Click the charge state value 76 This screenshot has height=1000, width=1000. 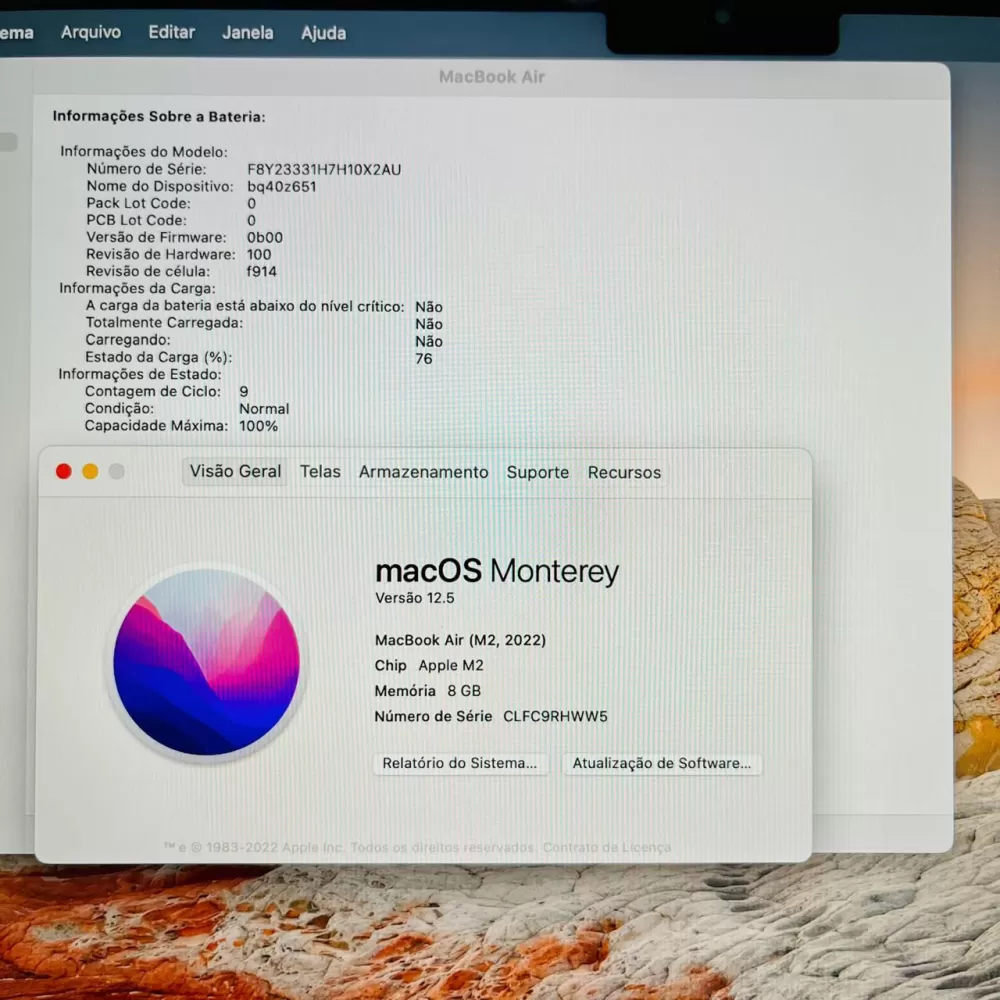pos(423,358)
